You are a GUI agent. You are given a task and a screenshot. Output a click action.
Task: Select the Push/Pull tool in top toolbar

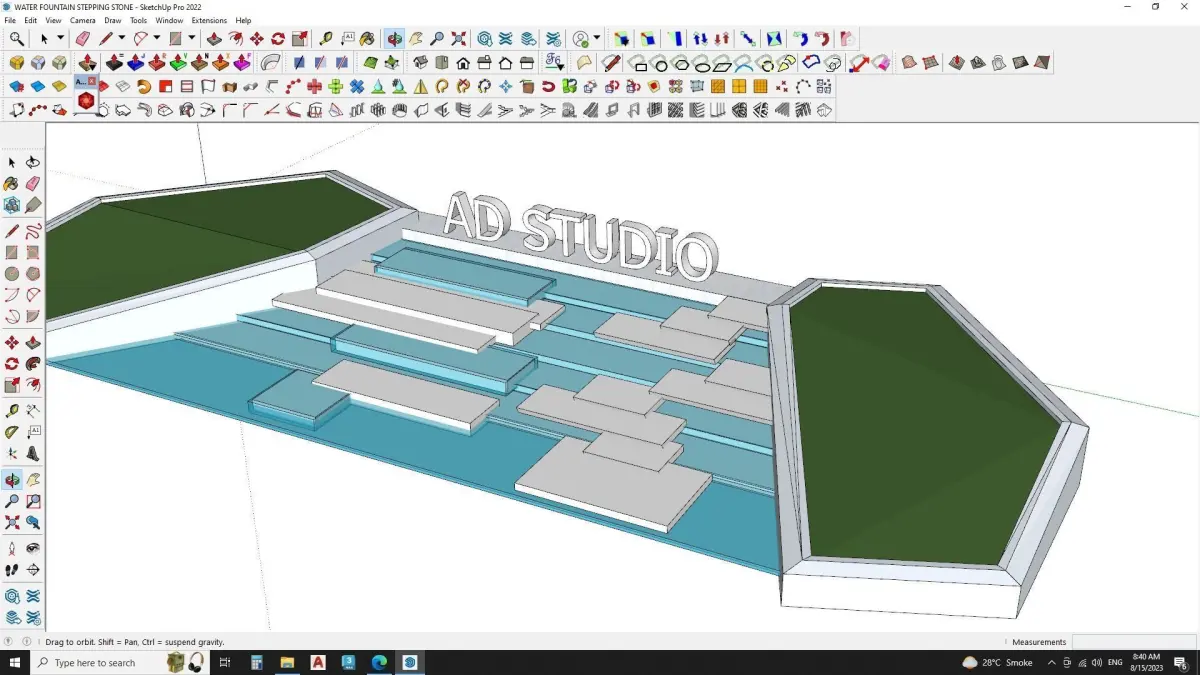(x=214, y=39)
